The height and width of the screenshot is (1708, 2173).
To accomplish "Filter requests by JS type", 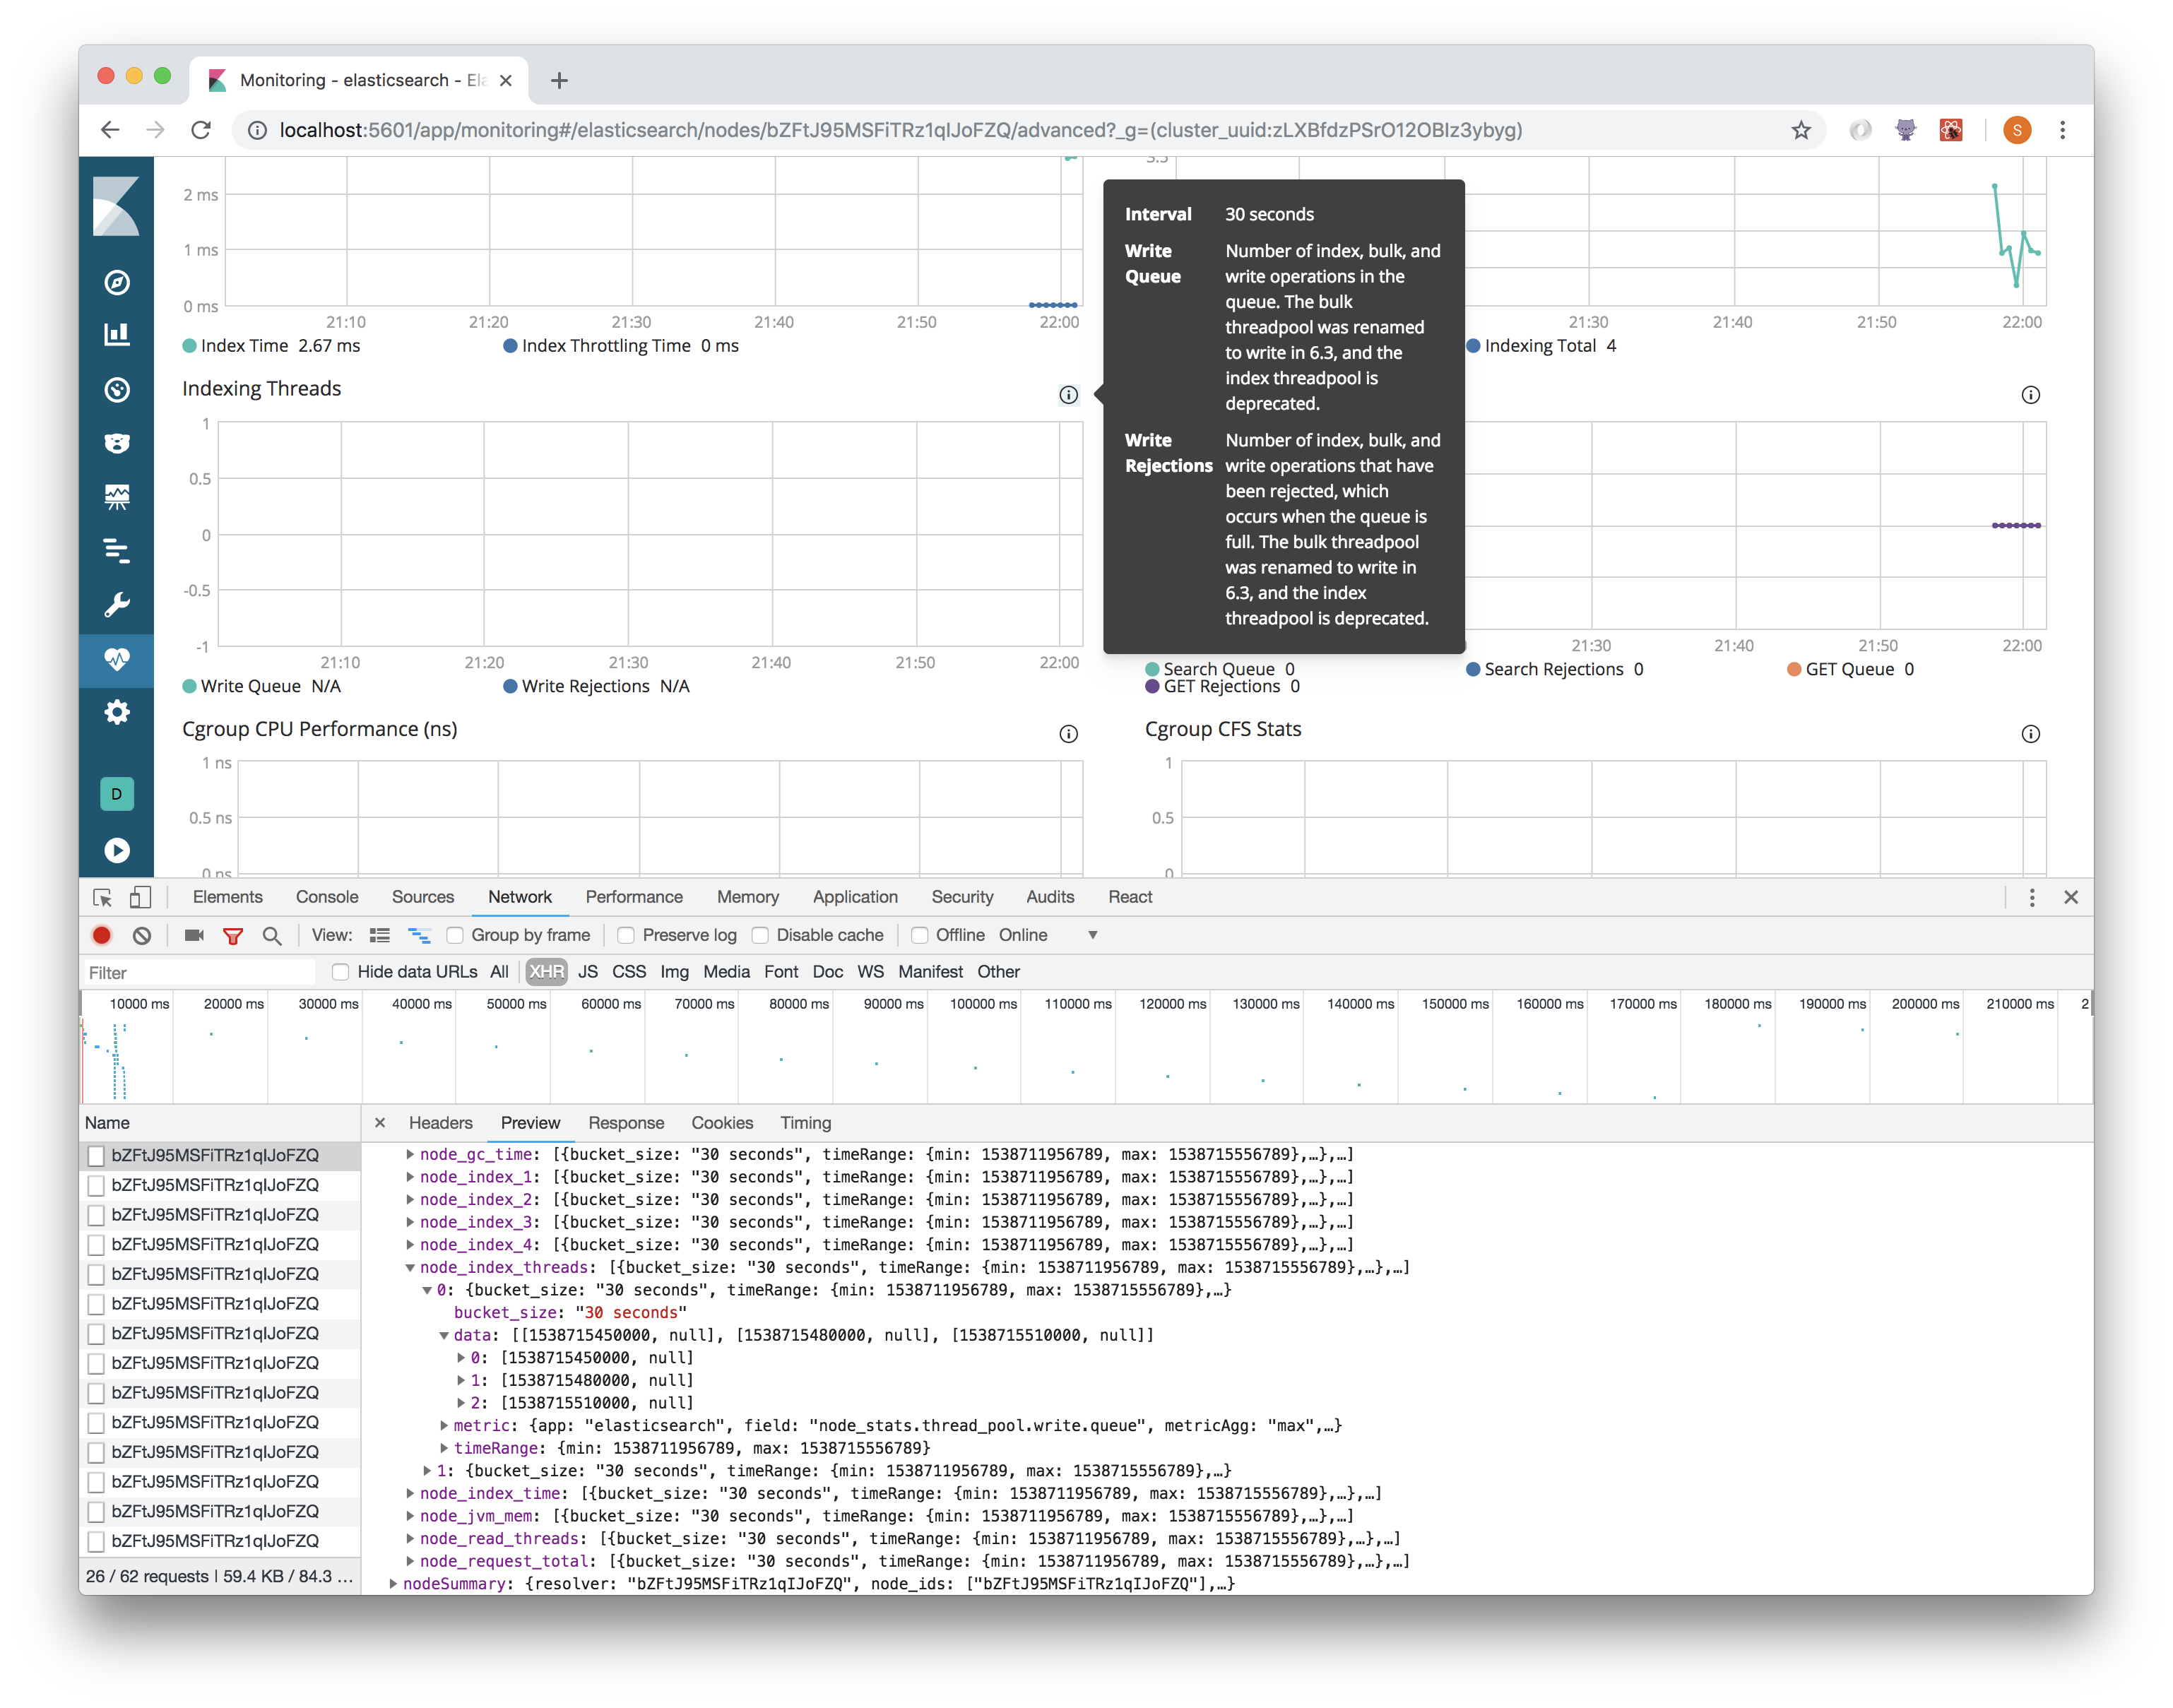I will (588, 972).
